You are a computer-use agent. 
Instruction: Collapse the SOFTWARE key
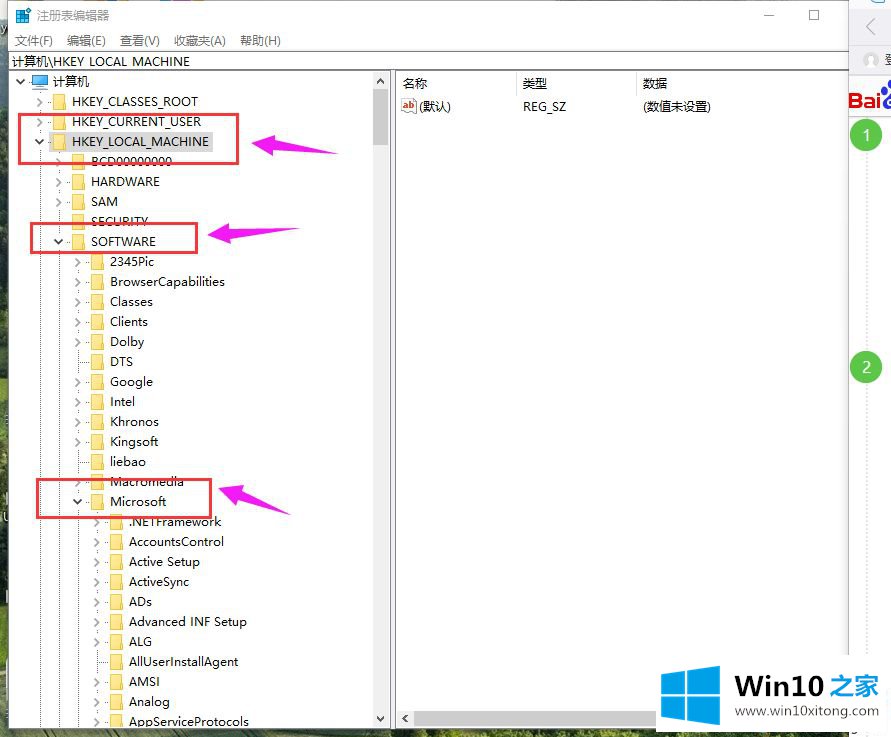(x=59, y=241)
